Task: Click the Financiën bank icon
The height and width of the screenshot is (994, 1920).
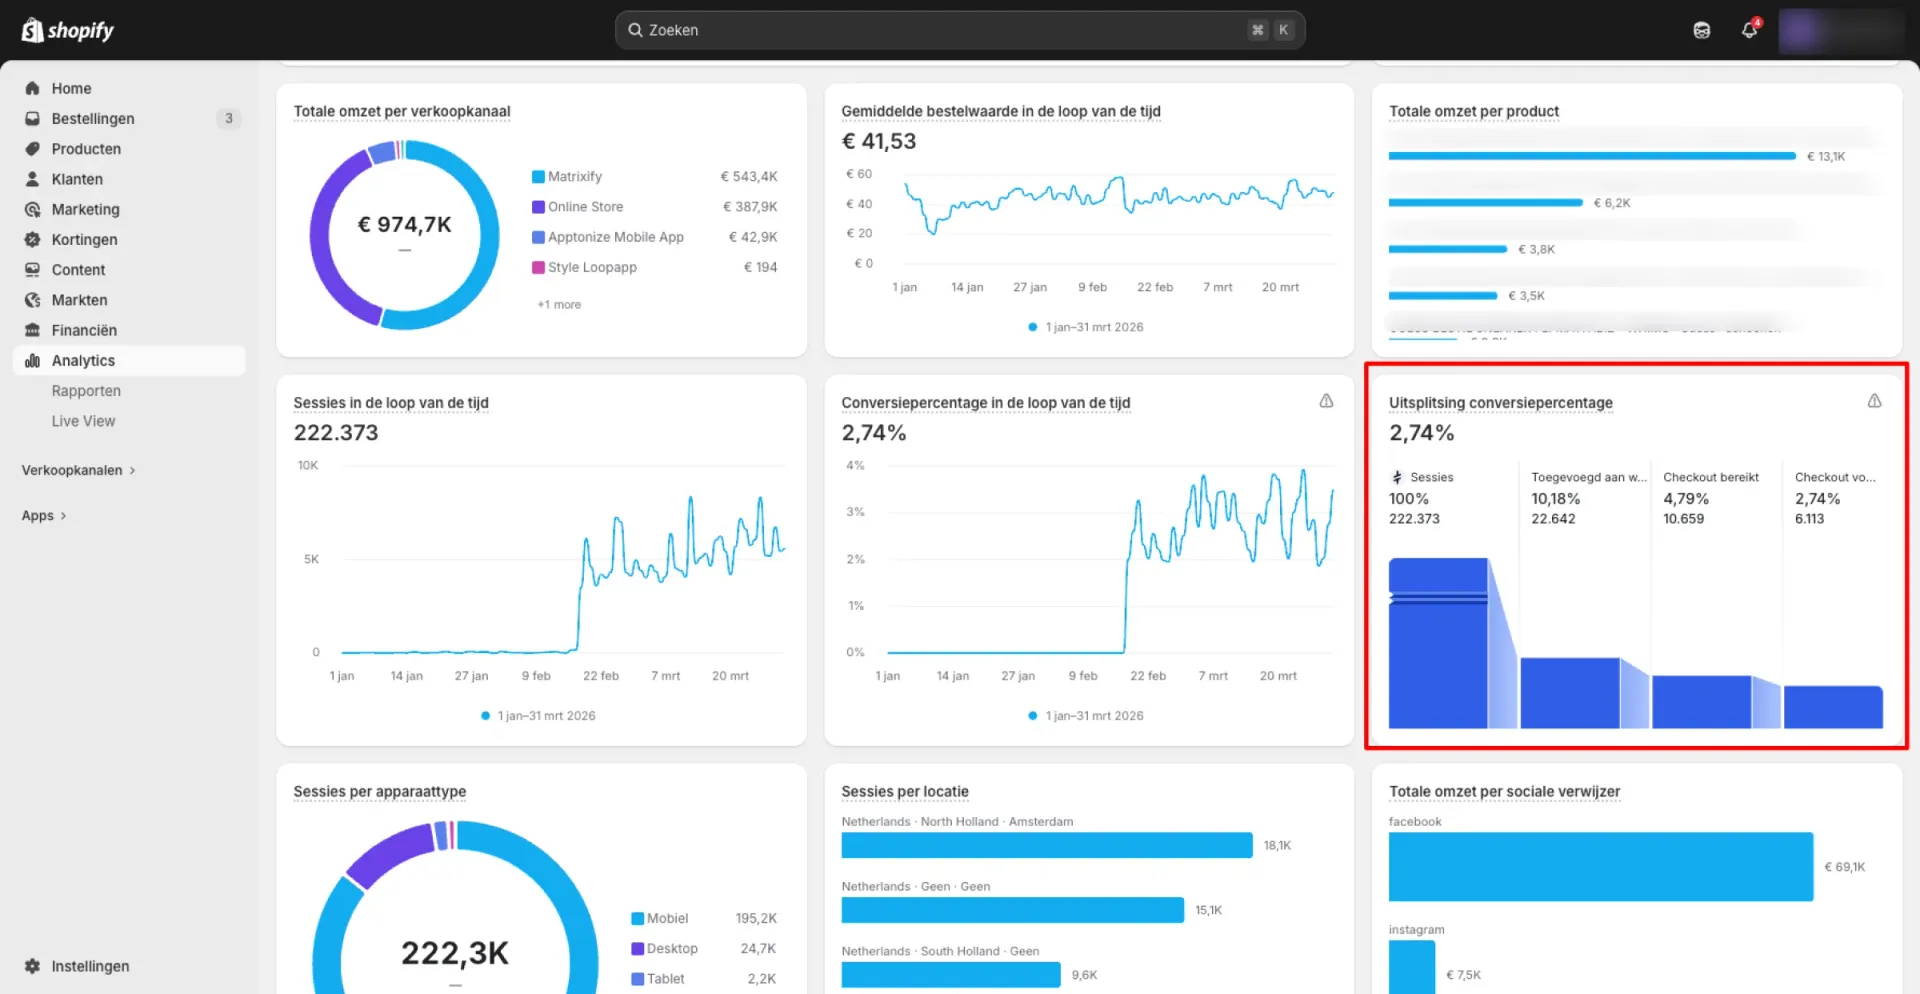Action: pos(32,330)
